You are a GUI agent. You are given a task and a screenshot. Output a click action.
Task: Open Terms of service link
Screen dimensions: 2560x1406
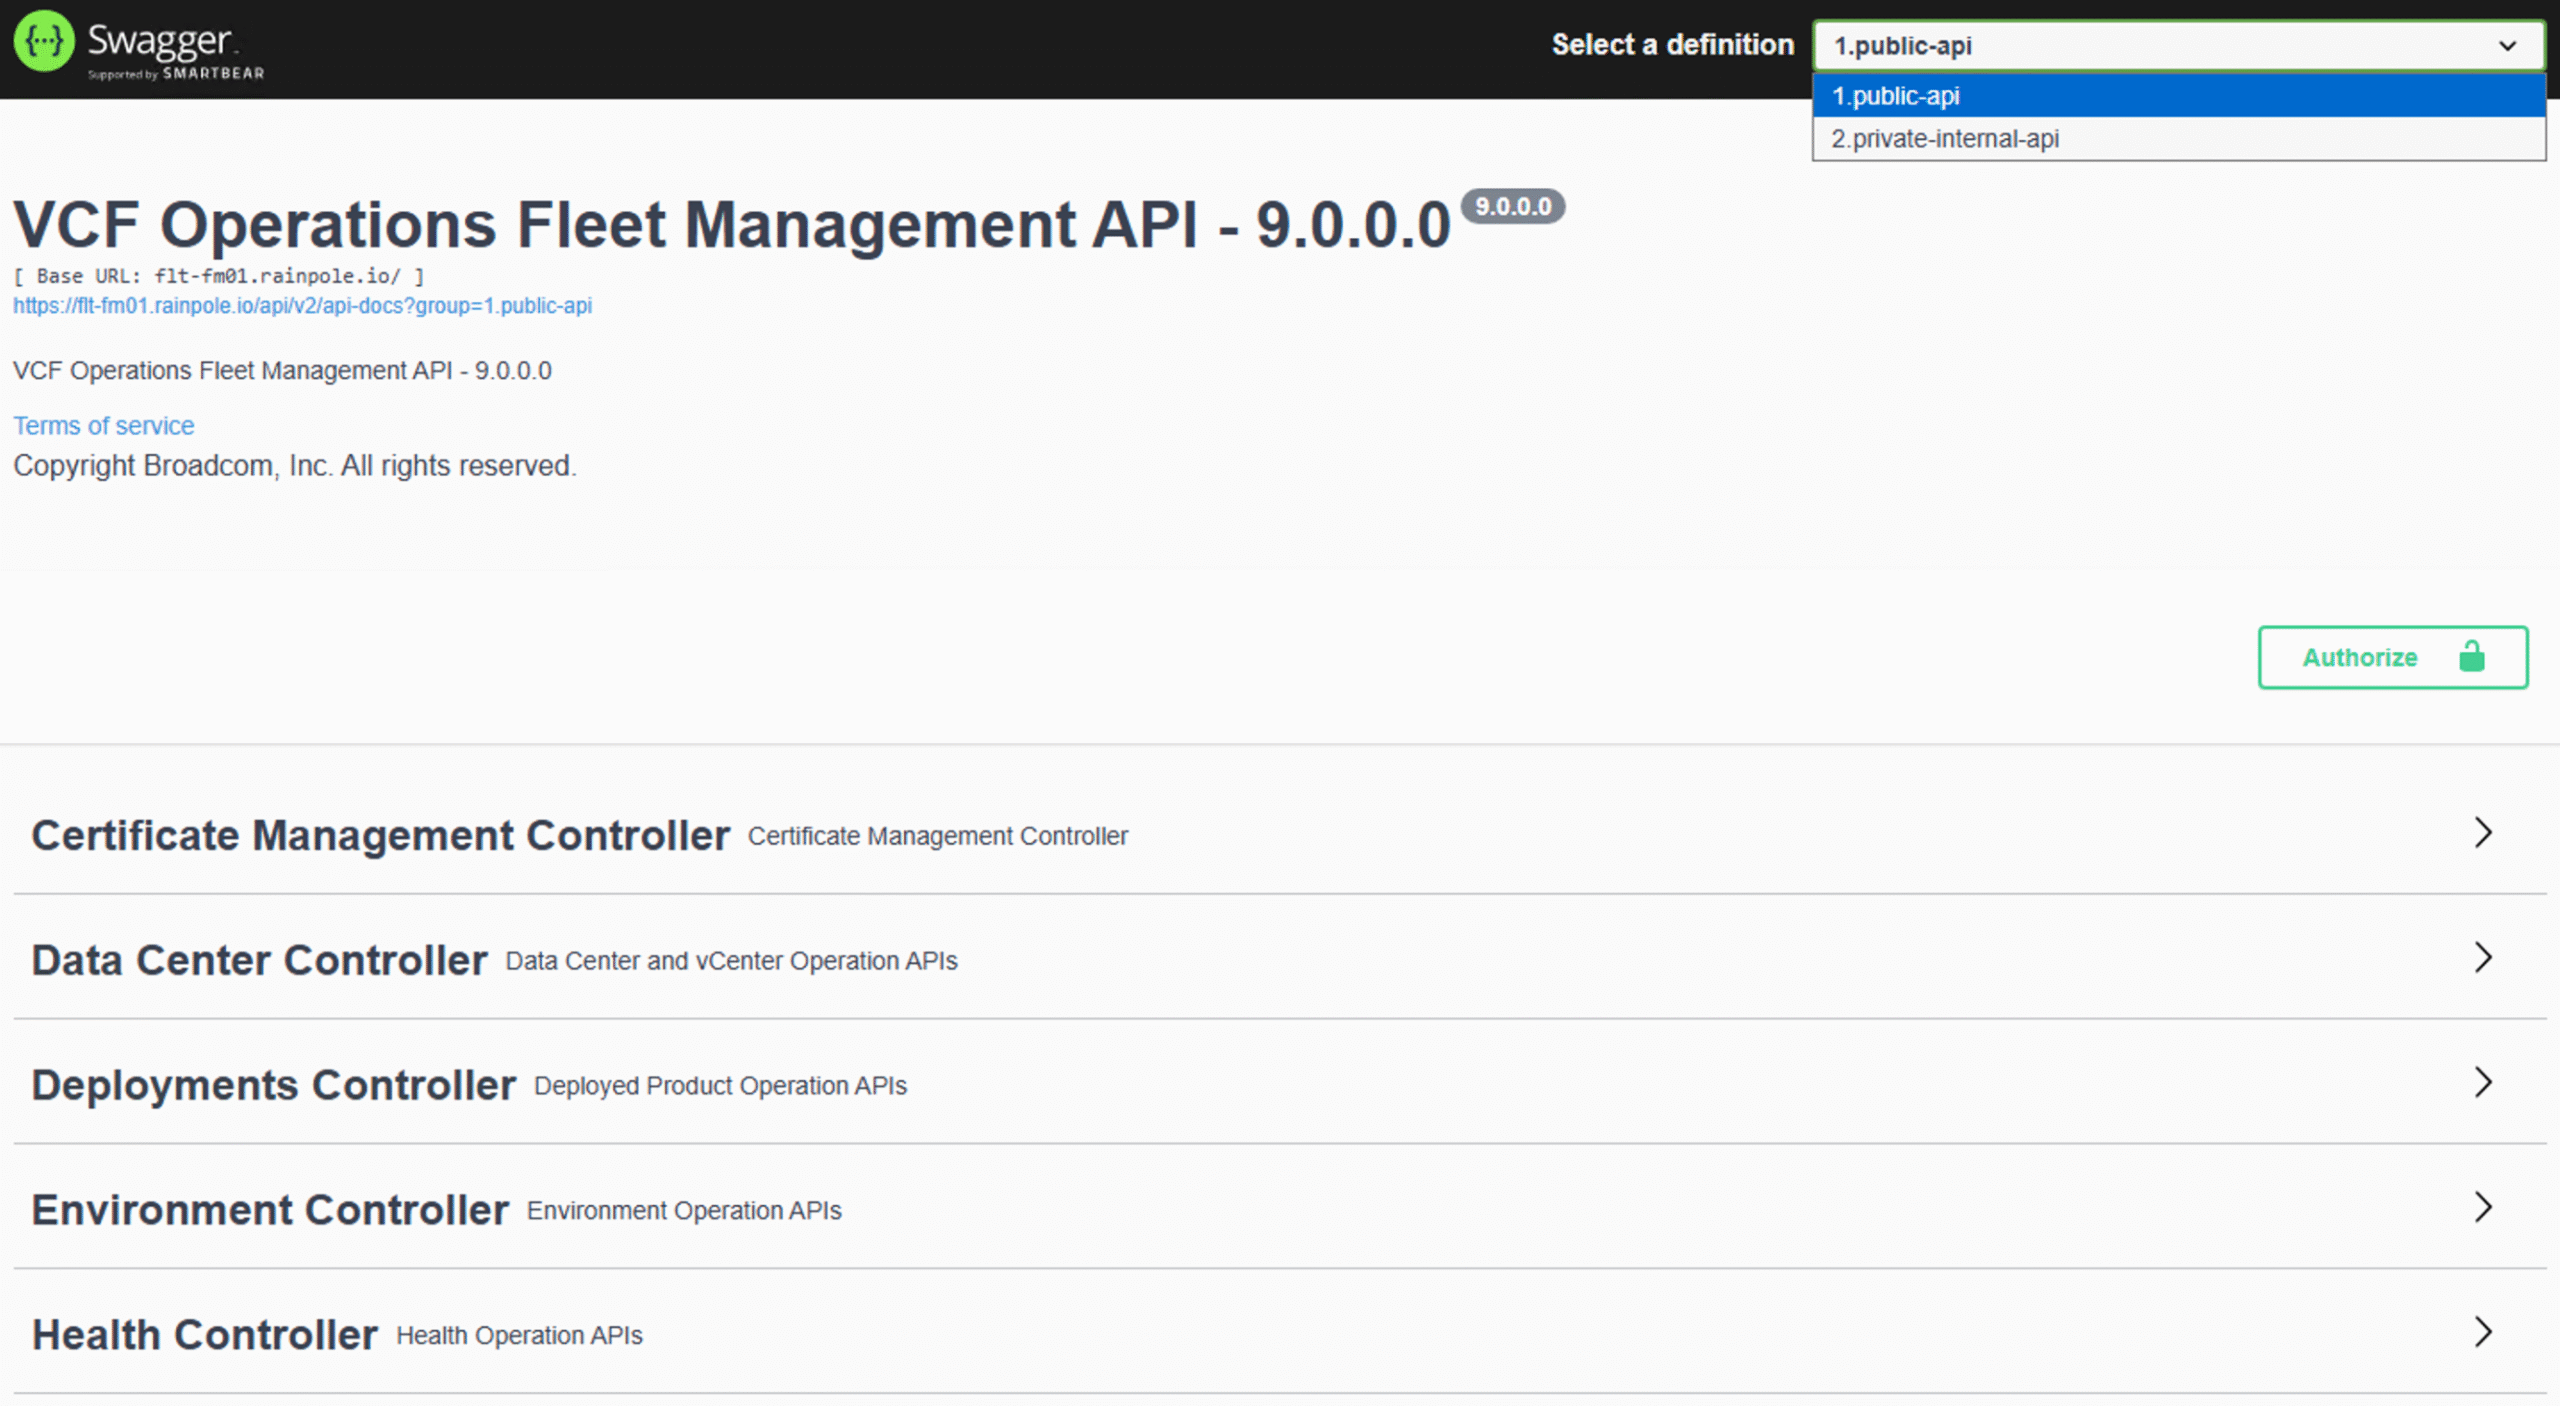[103, 425]
